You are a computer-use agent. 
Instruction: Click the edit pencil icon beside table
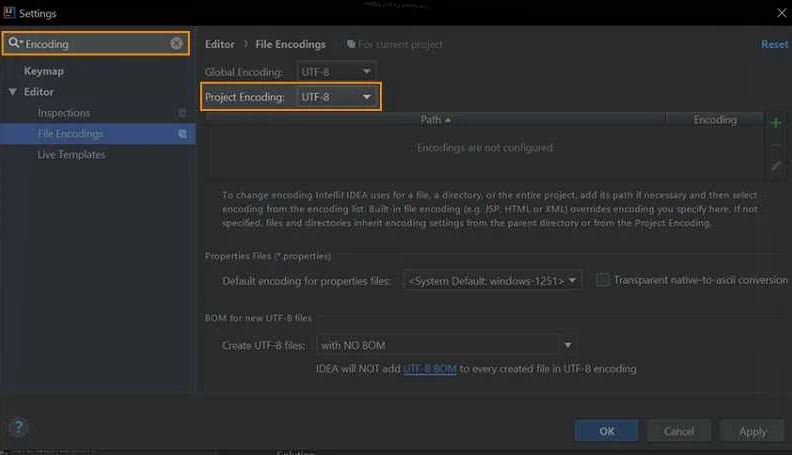[776, 166]
